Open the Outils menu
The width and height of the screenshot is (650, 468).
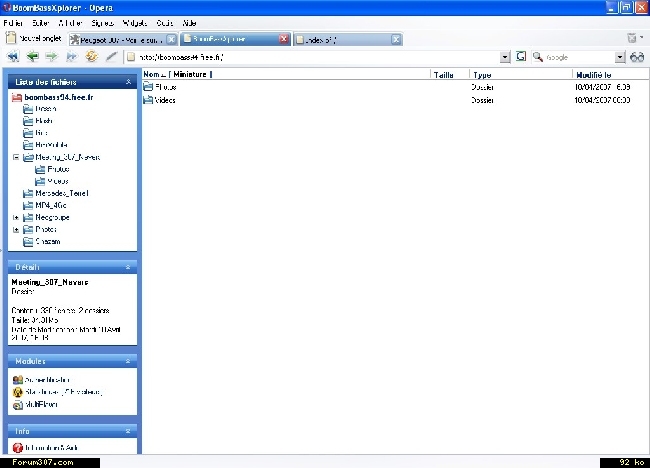click(x=165, y=23)
